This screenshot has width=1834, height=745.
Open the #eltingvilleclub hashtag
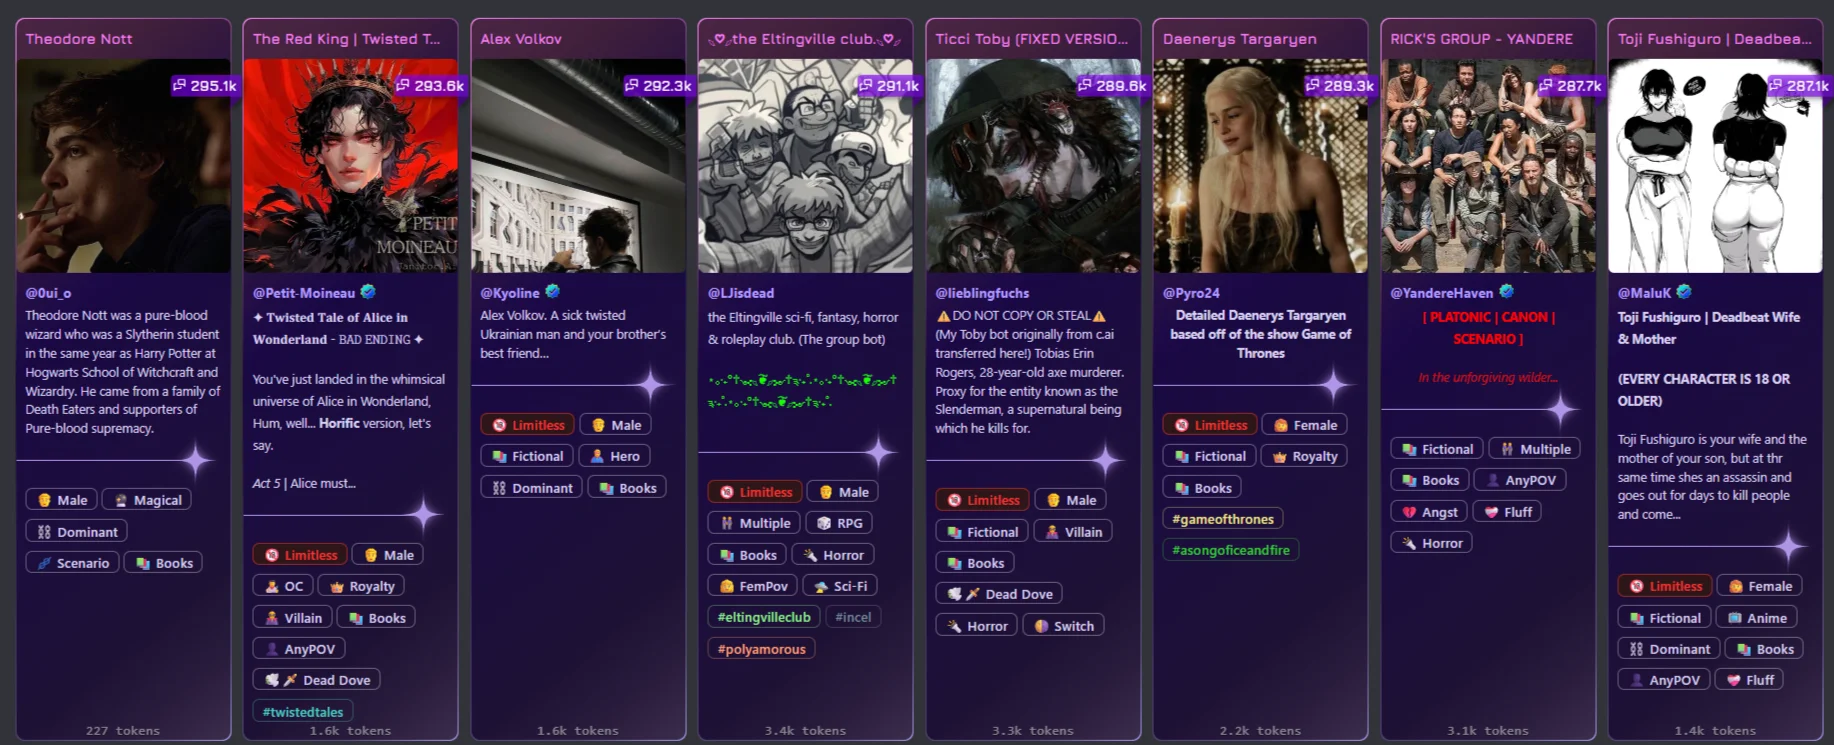[764, 617]
